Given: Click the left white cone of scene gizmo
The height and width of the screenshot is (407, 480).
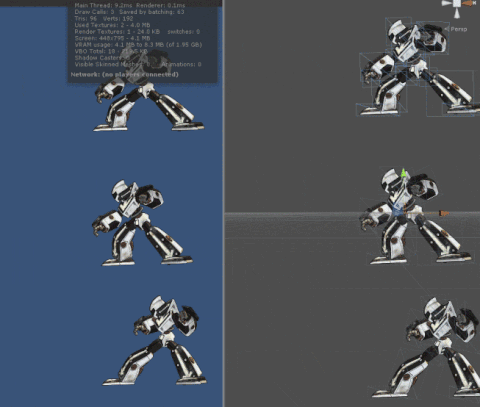Looking at the screenshot, I should (447, 3).
